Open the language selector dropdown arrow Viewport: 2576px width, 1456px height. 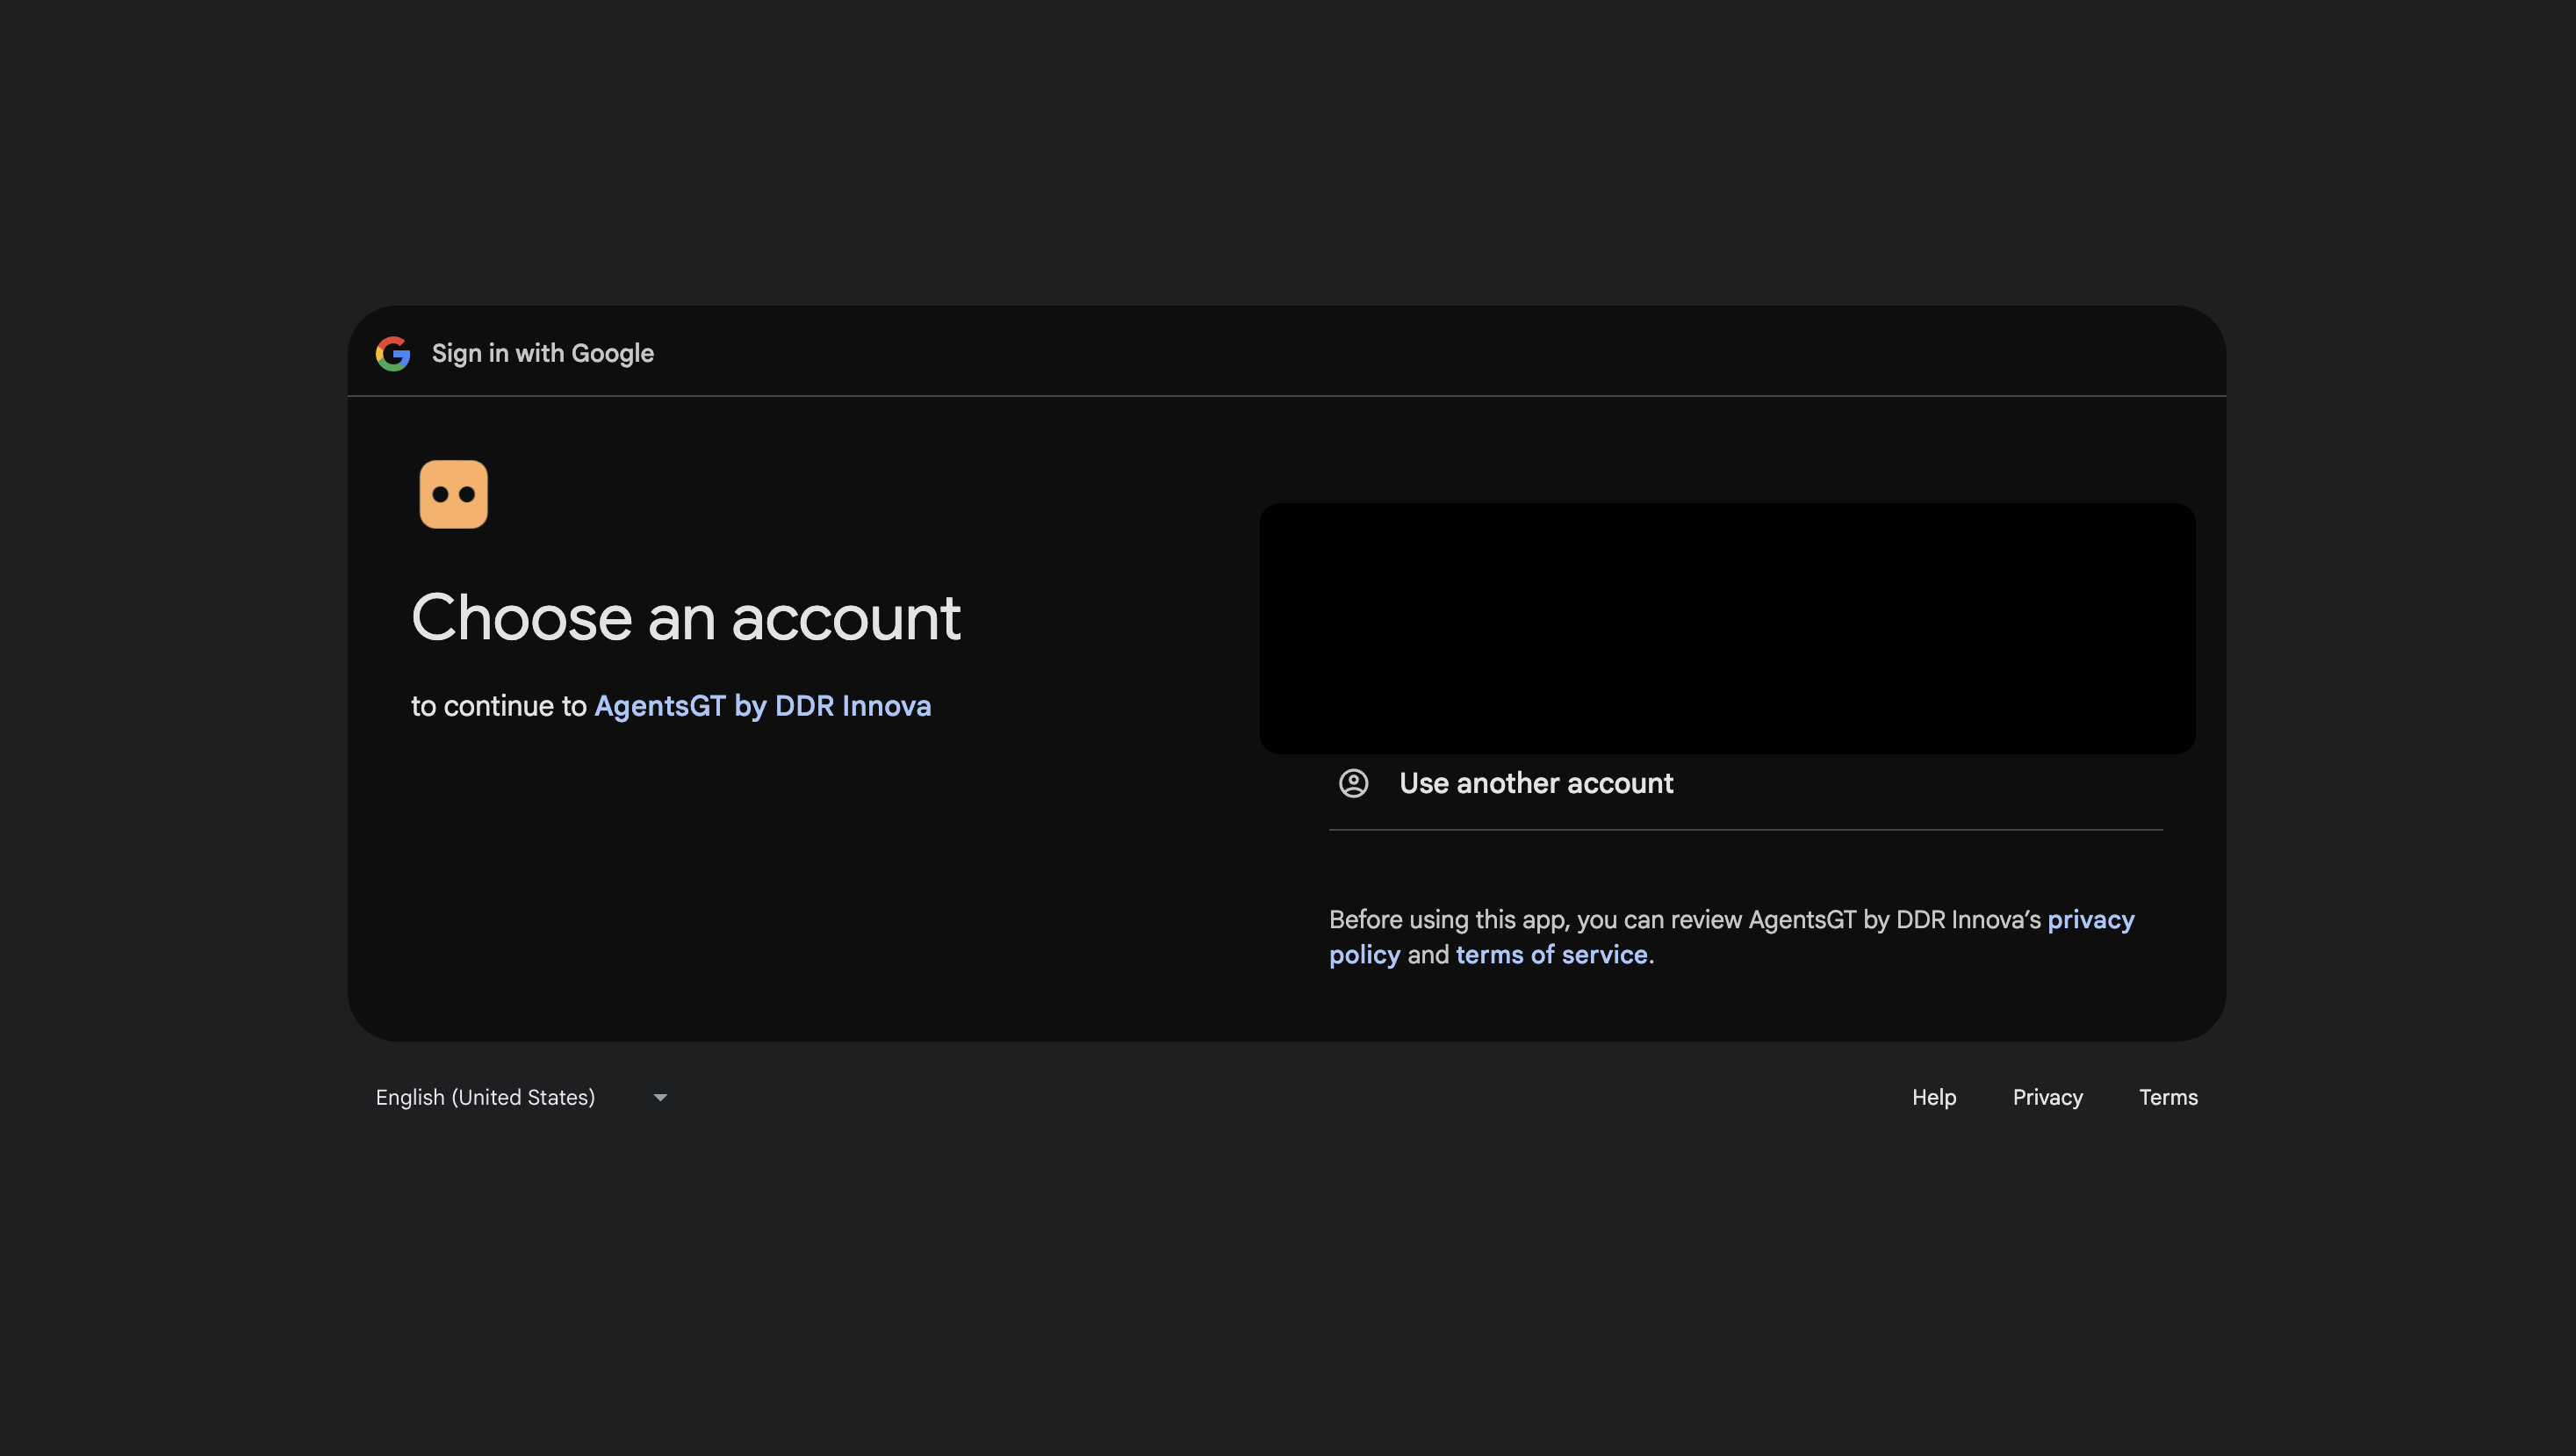tap(659, 1097)
